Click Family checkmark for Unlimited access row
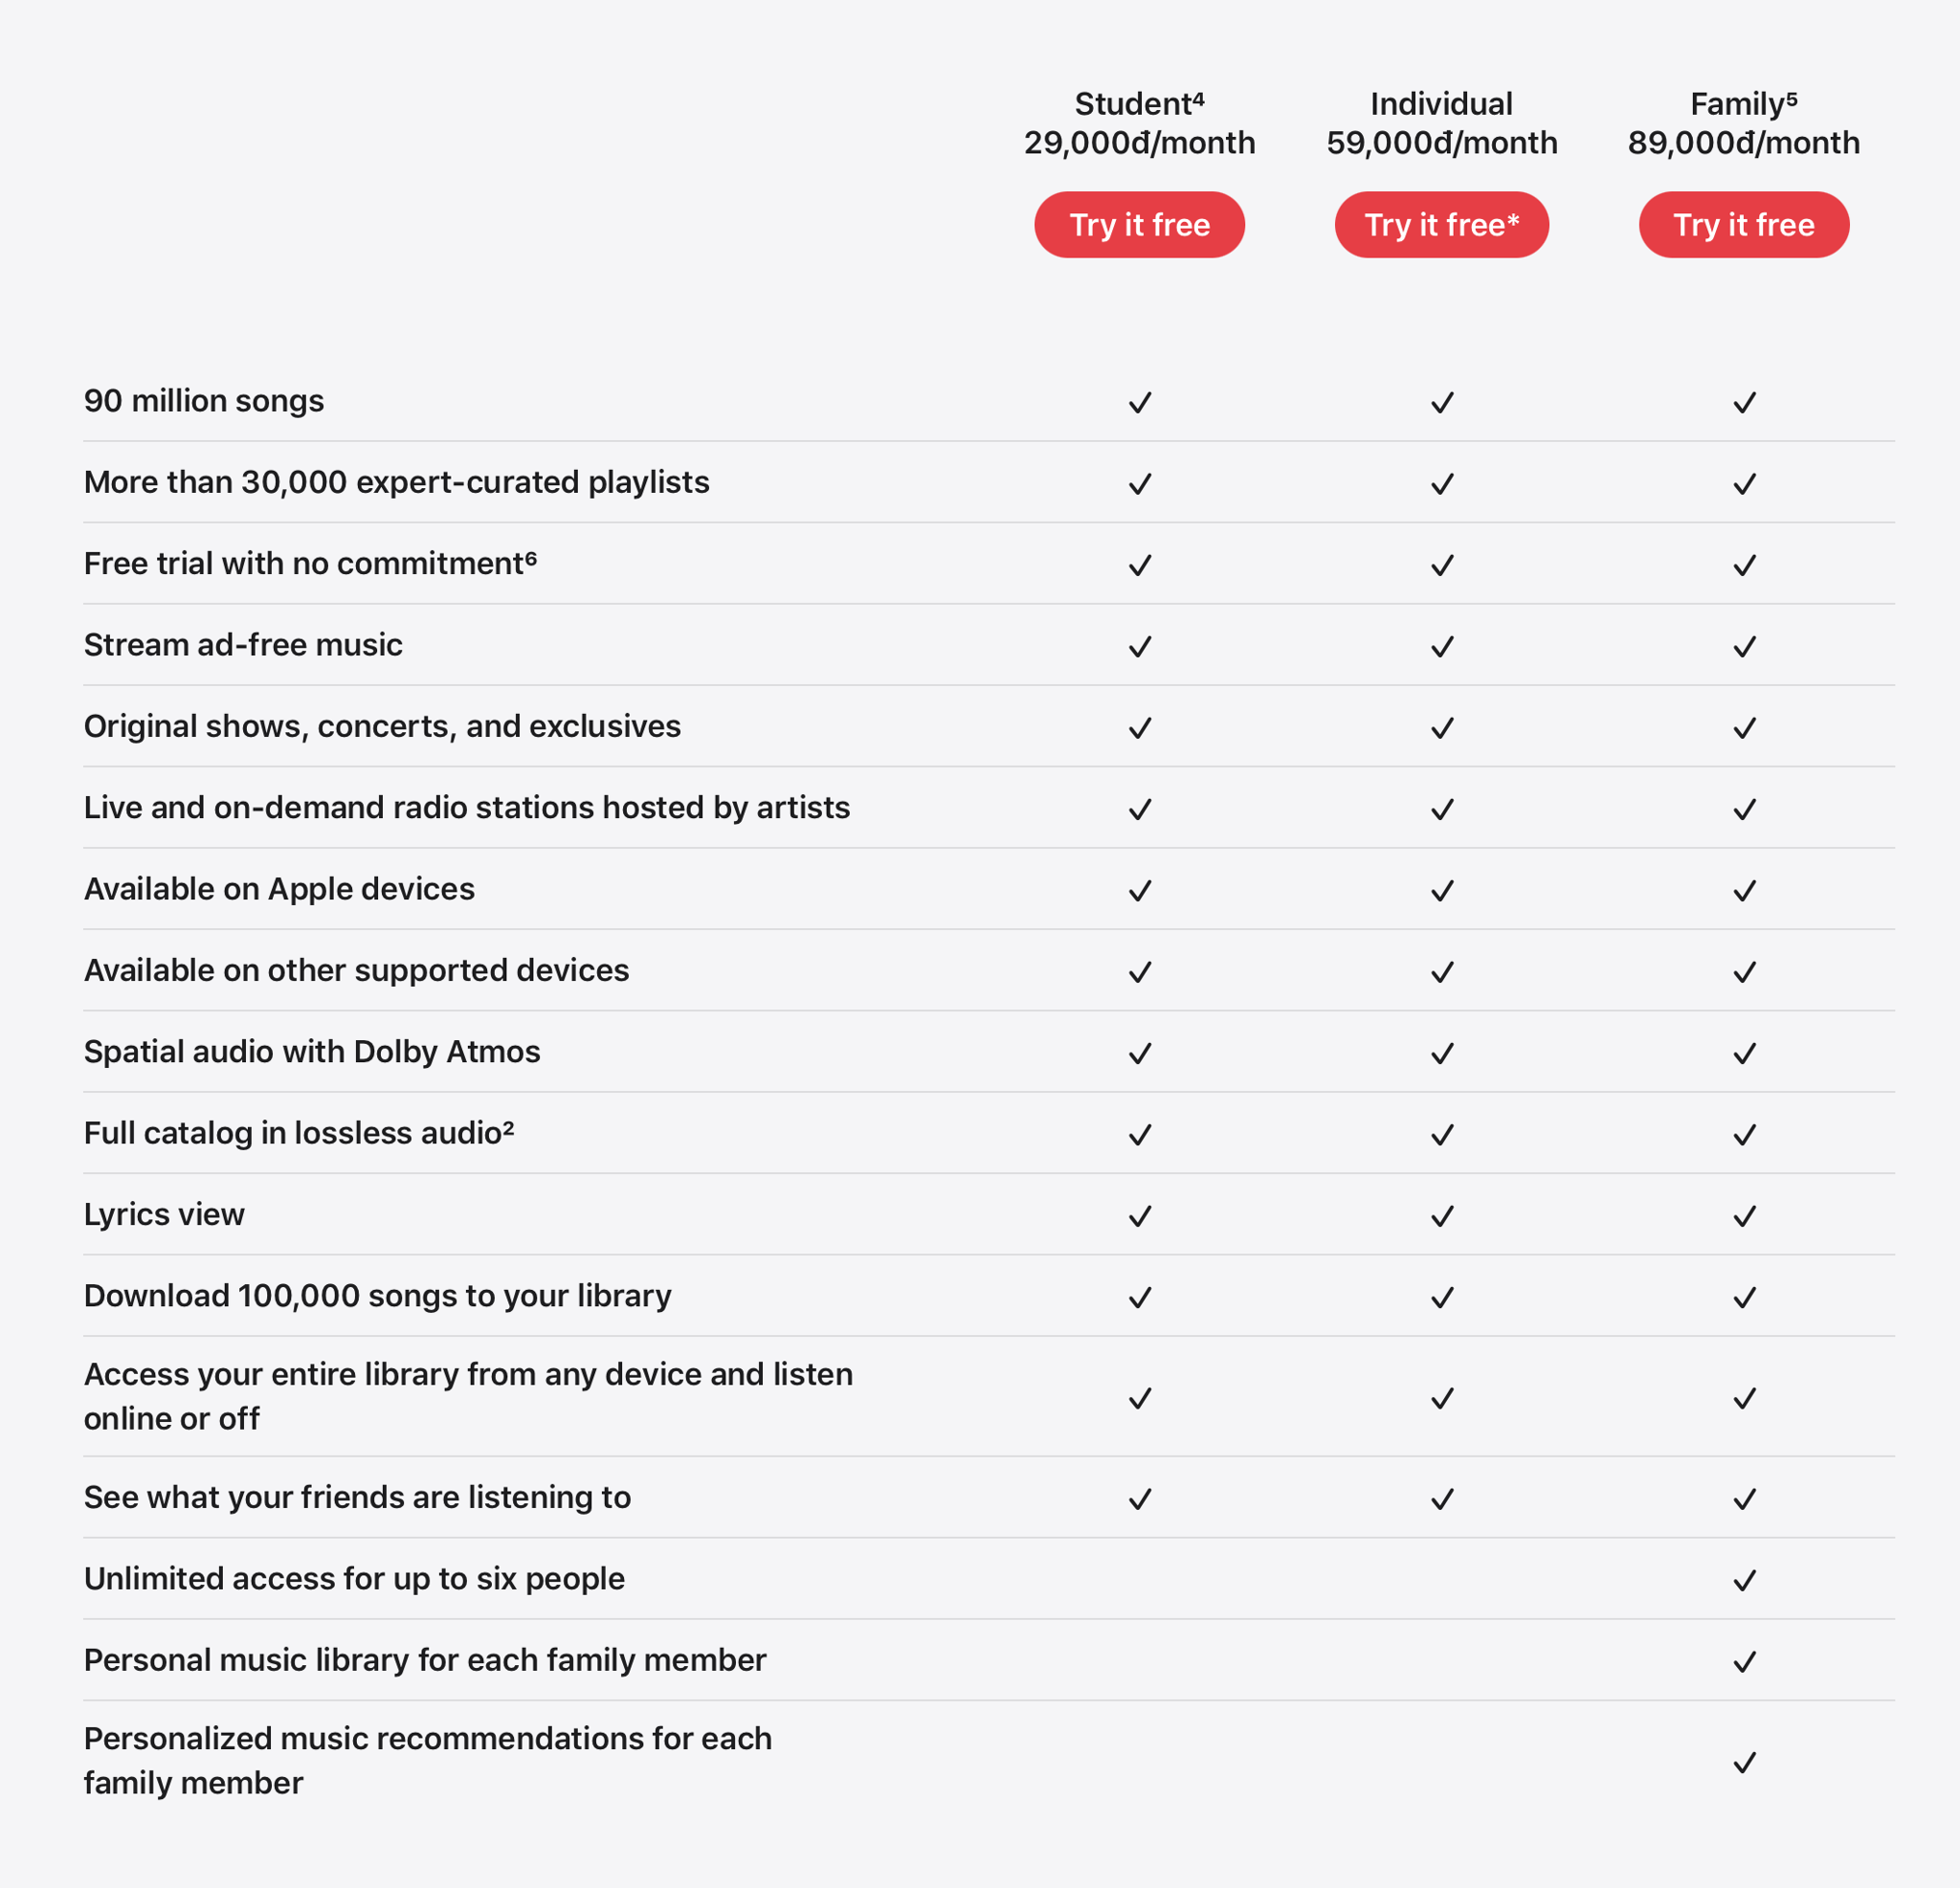Viewport: 1960px width, 1888px height. click(1744, 1580)
